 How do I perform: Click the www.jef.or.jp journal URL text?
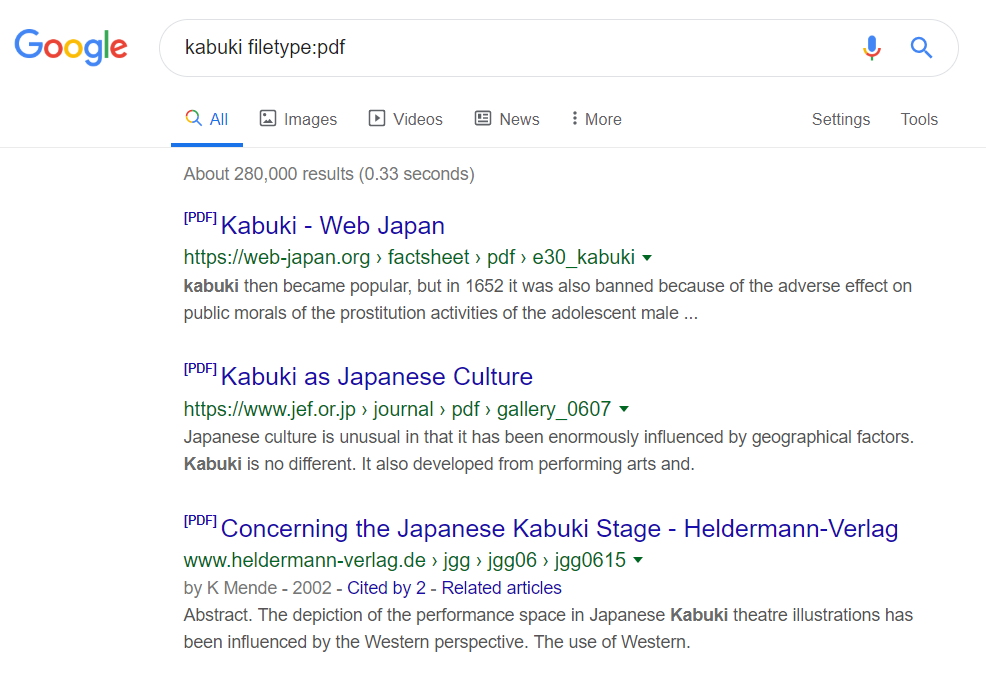click(397, 409)
